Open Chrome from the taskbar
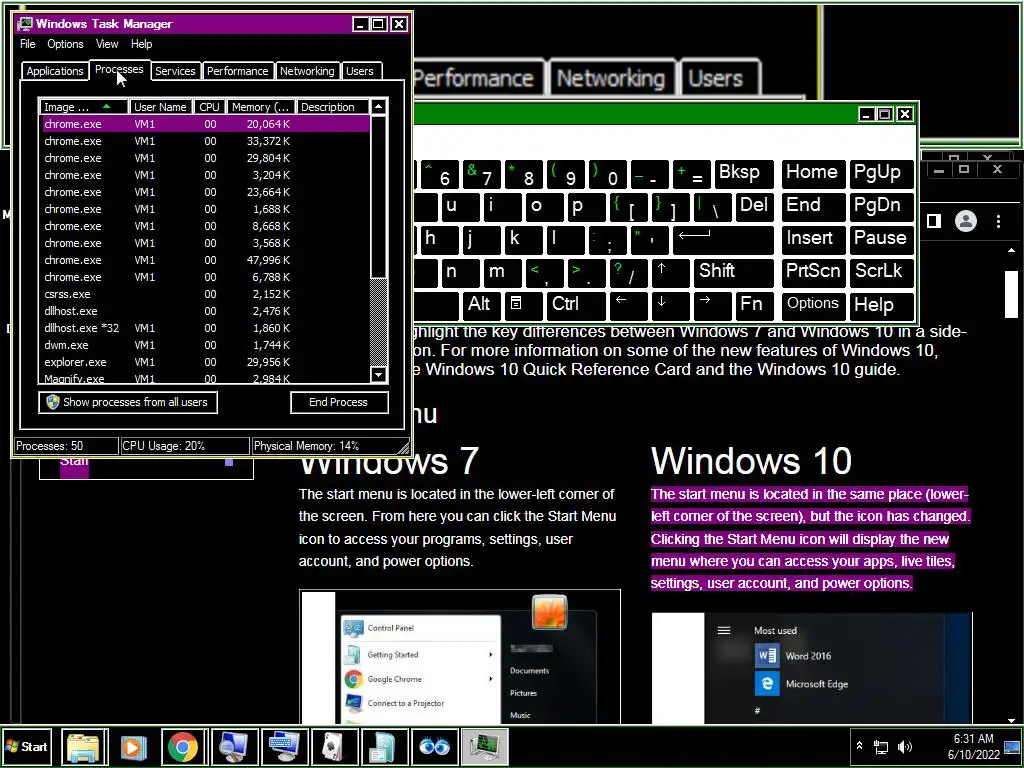 (x=183, y=747)
